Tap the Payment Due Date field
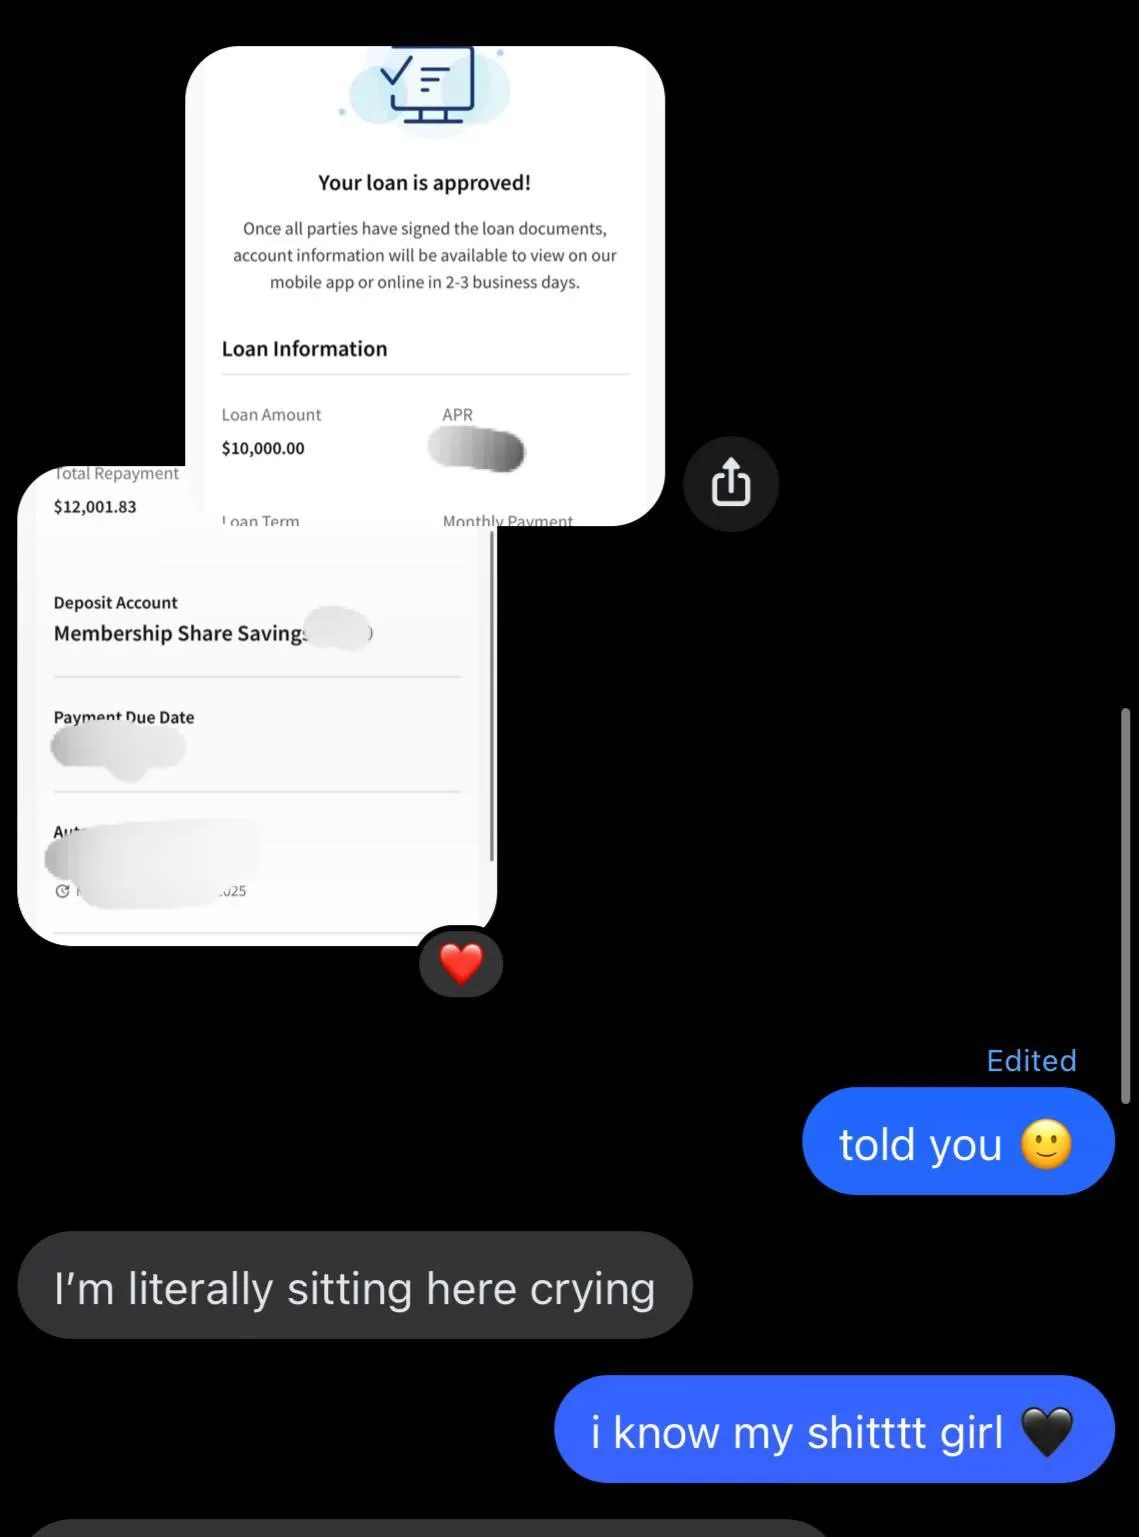Viewport: 1139px width, 1537px height. 257,735
